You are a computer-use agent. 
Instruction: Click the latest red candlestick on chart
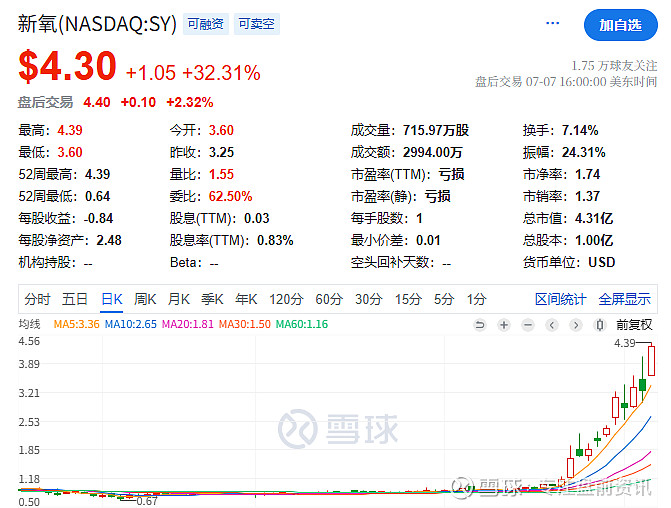pyautogui.click(x=651, y=361)
